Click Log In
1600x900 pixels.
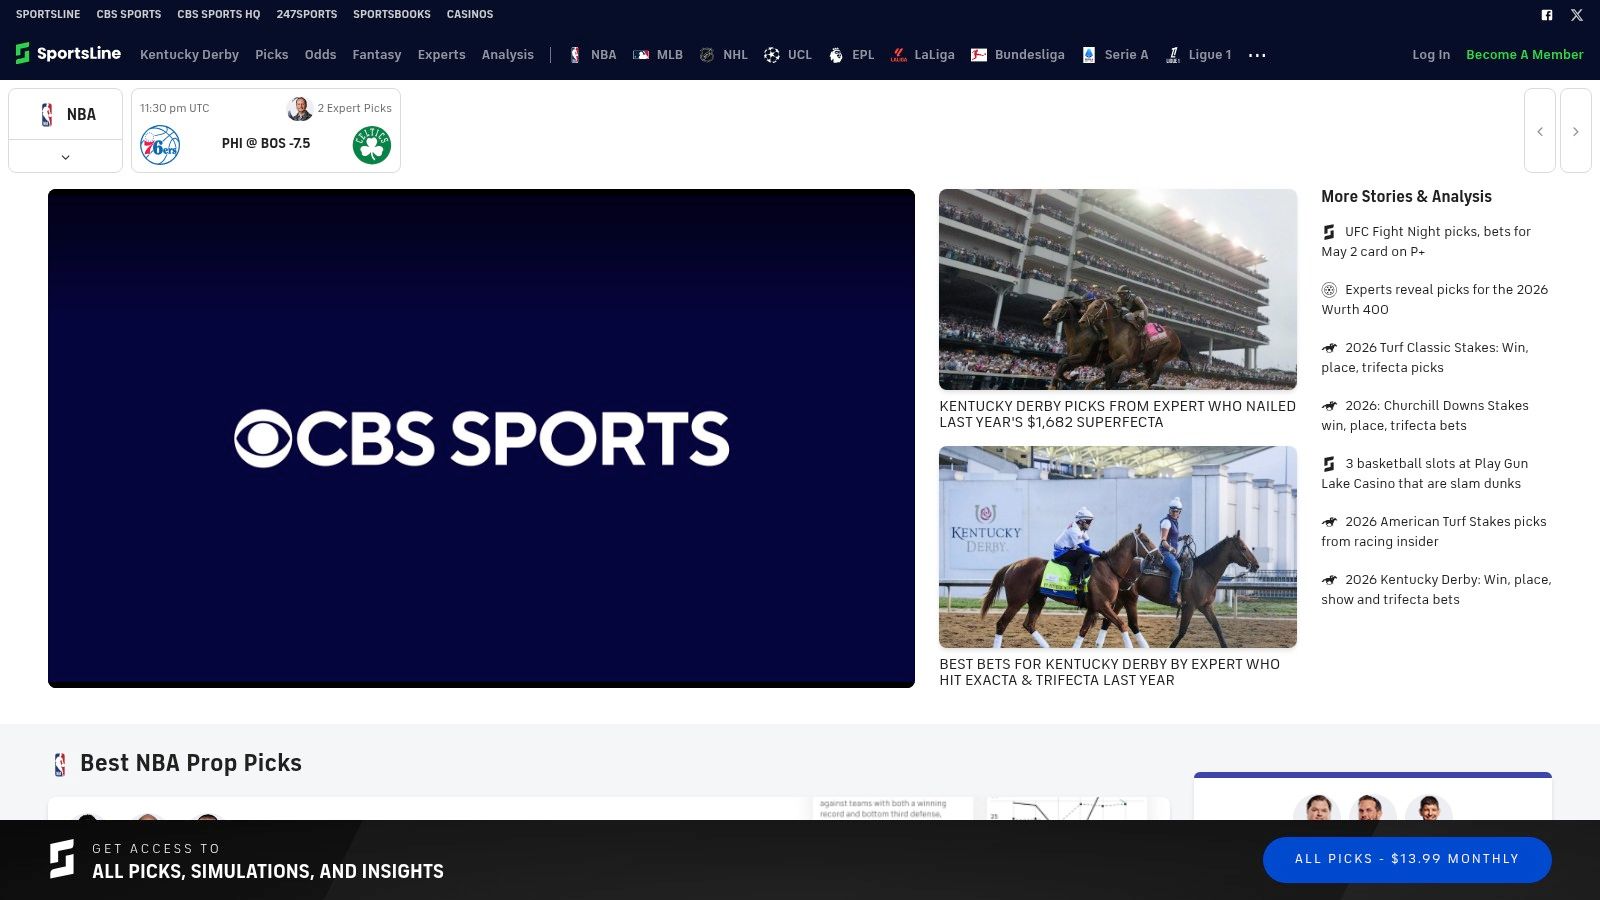pyautogui.click(x=1430, y=55)
